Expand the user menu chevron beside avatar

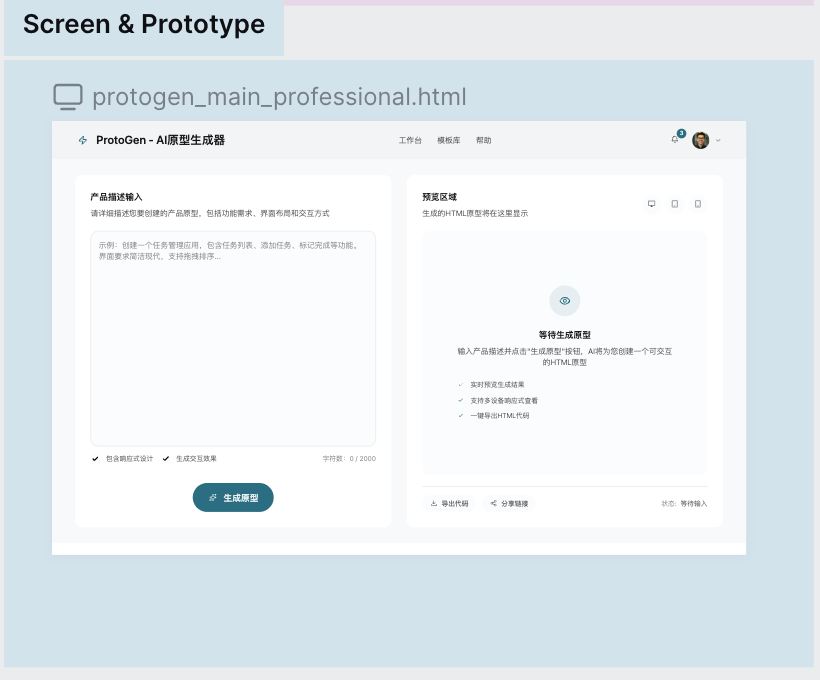coord(718,141)
